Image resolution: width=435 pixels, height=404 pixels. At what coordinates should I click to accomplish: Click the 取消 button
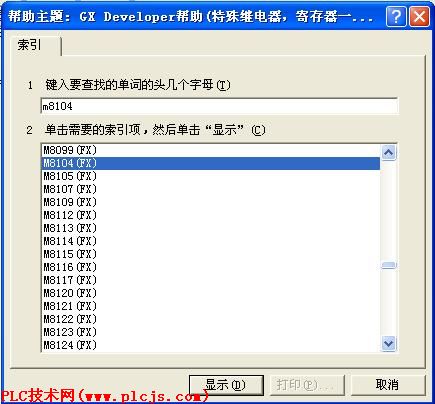click(x=388, y=385)
